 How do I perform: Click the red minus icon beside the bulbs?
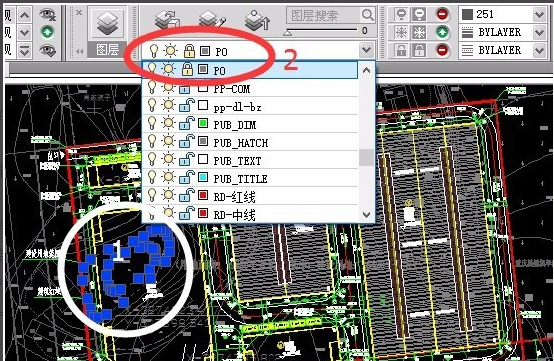point(442,14)
